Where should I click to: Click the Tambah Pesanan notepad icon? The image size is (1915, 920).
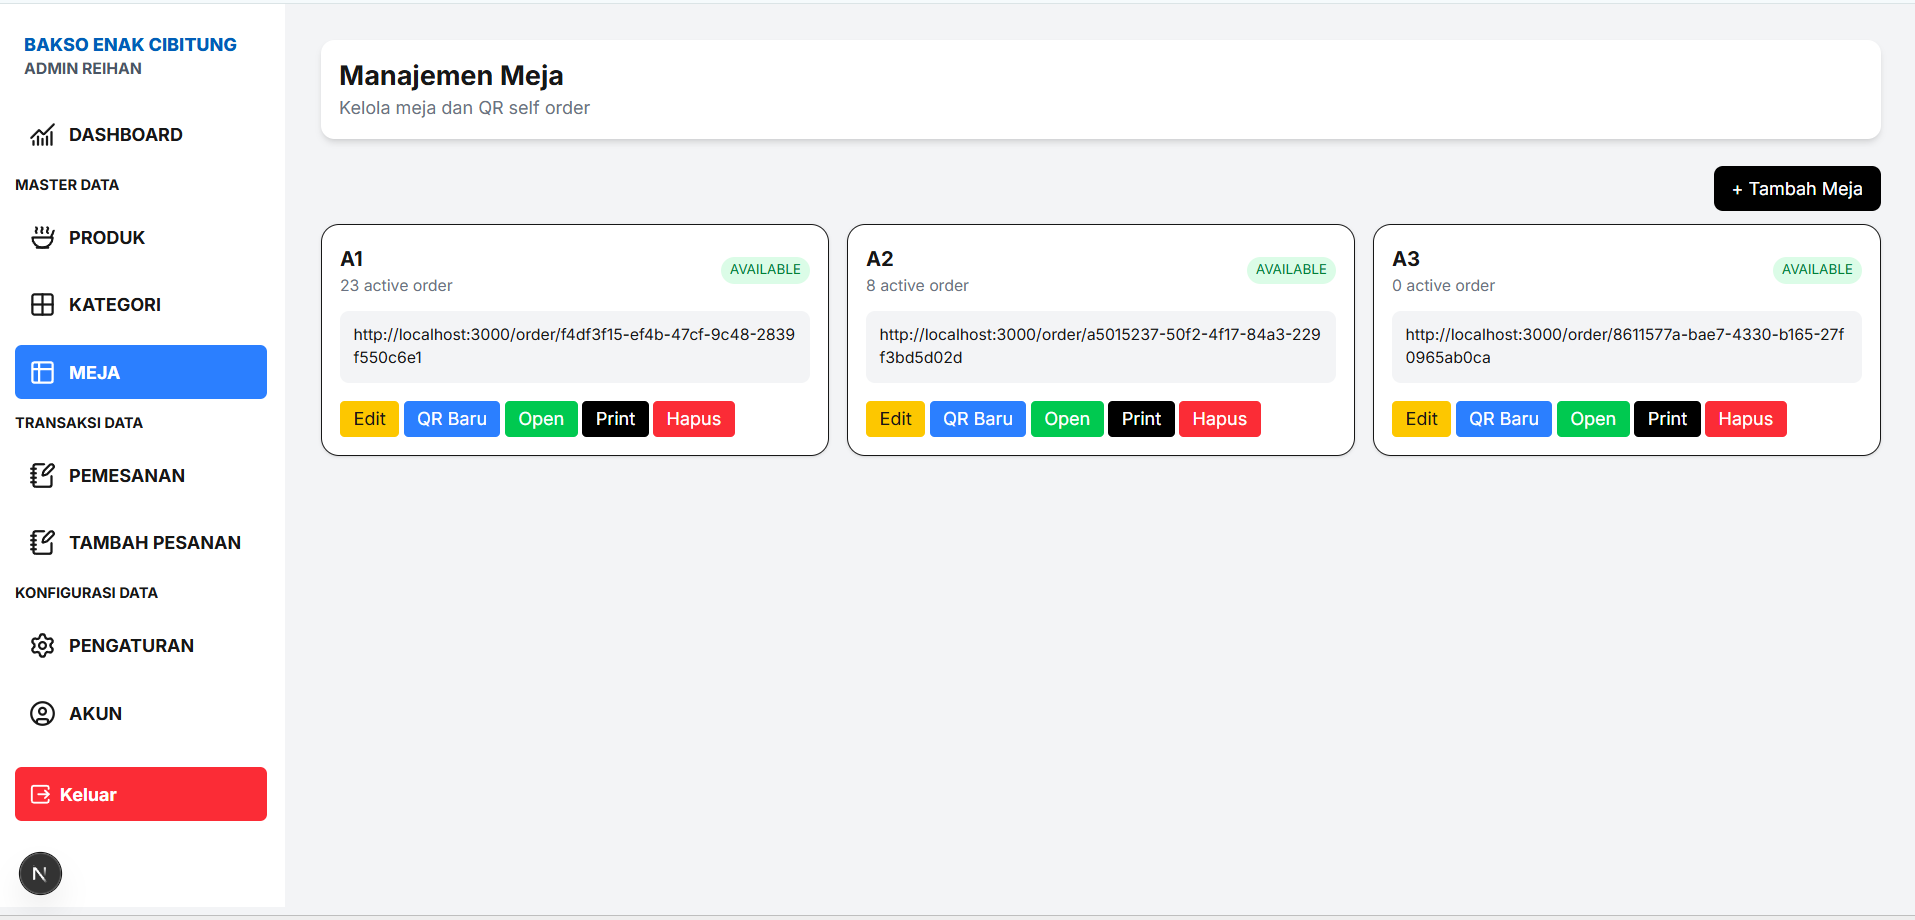[x=42, y=543]
